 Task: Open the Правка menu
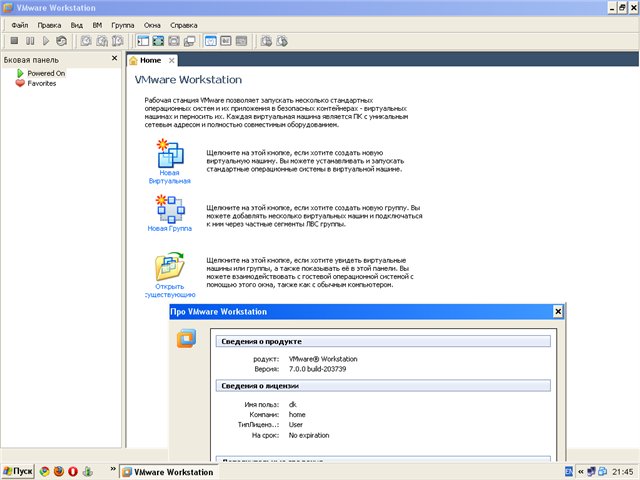[49, 25]
